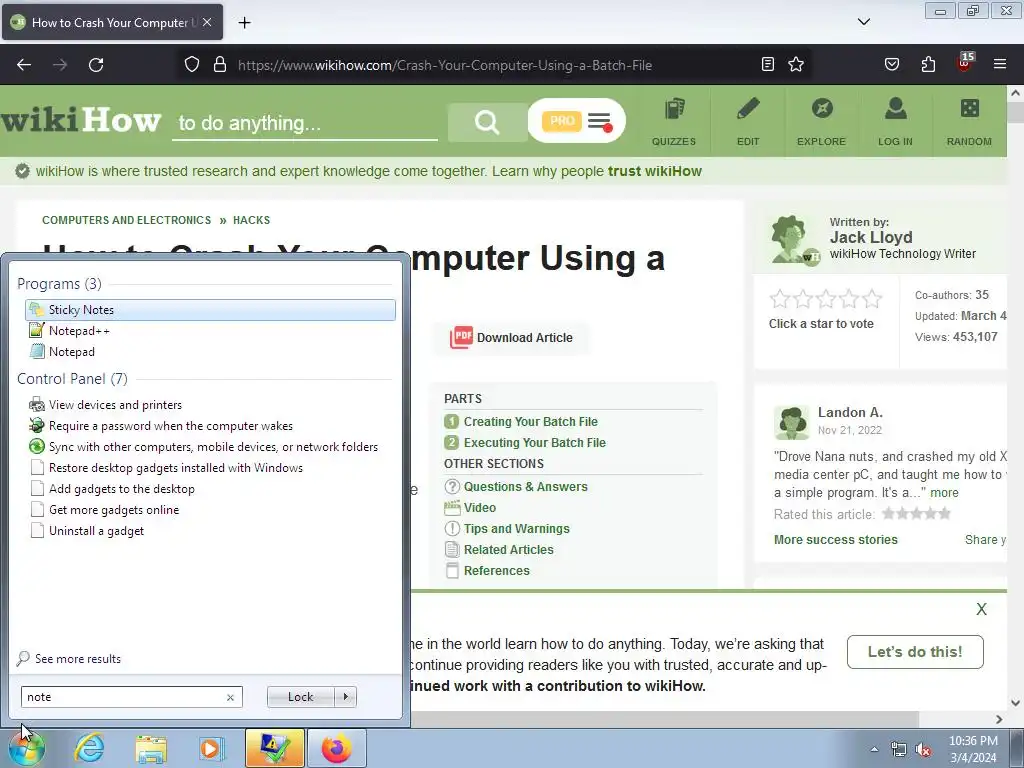
Task: Go back with the browser back arrow
Action: (x=24, y=65)
